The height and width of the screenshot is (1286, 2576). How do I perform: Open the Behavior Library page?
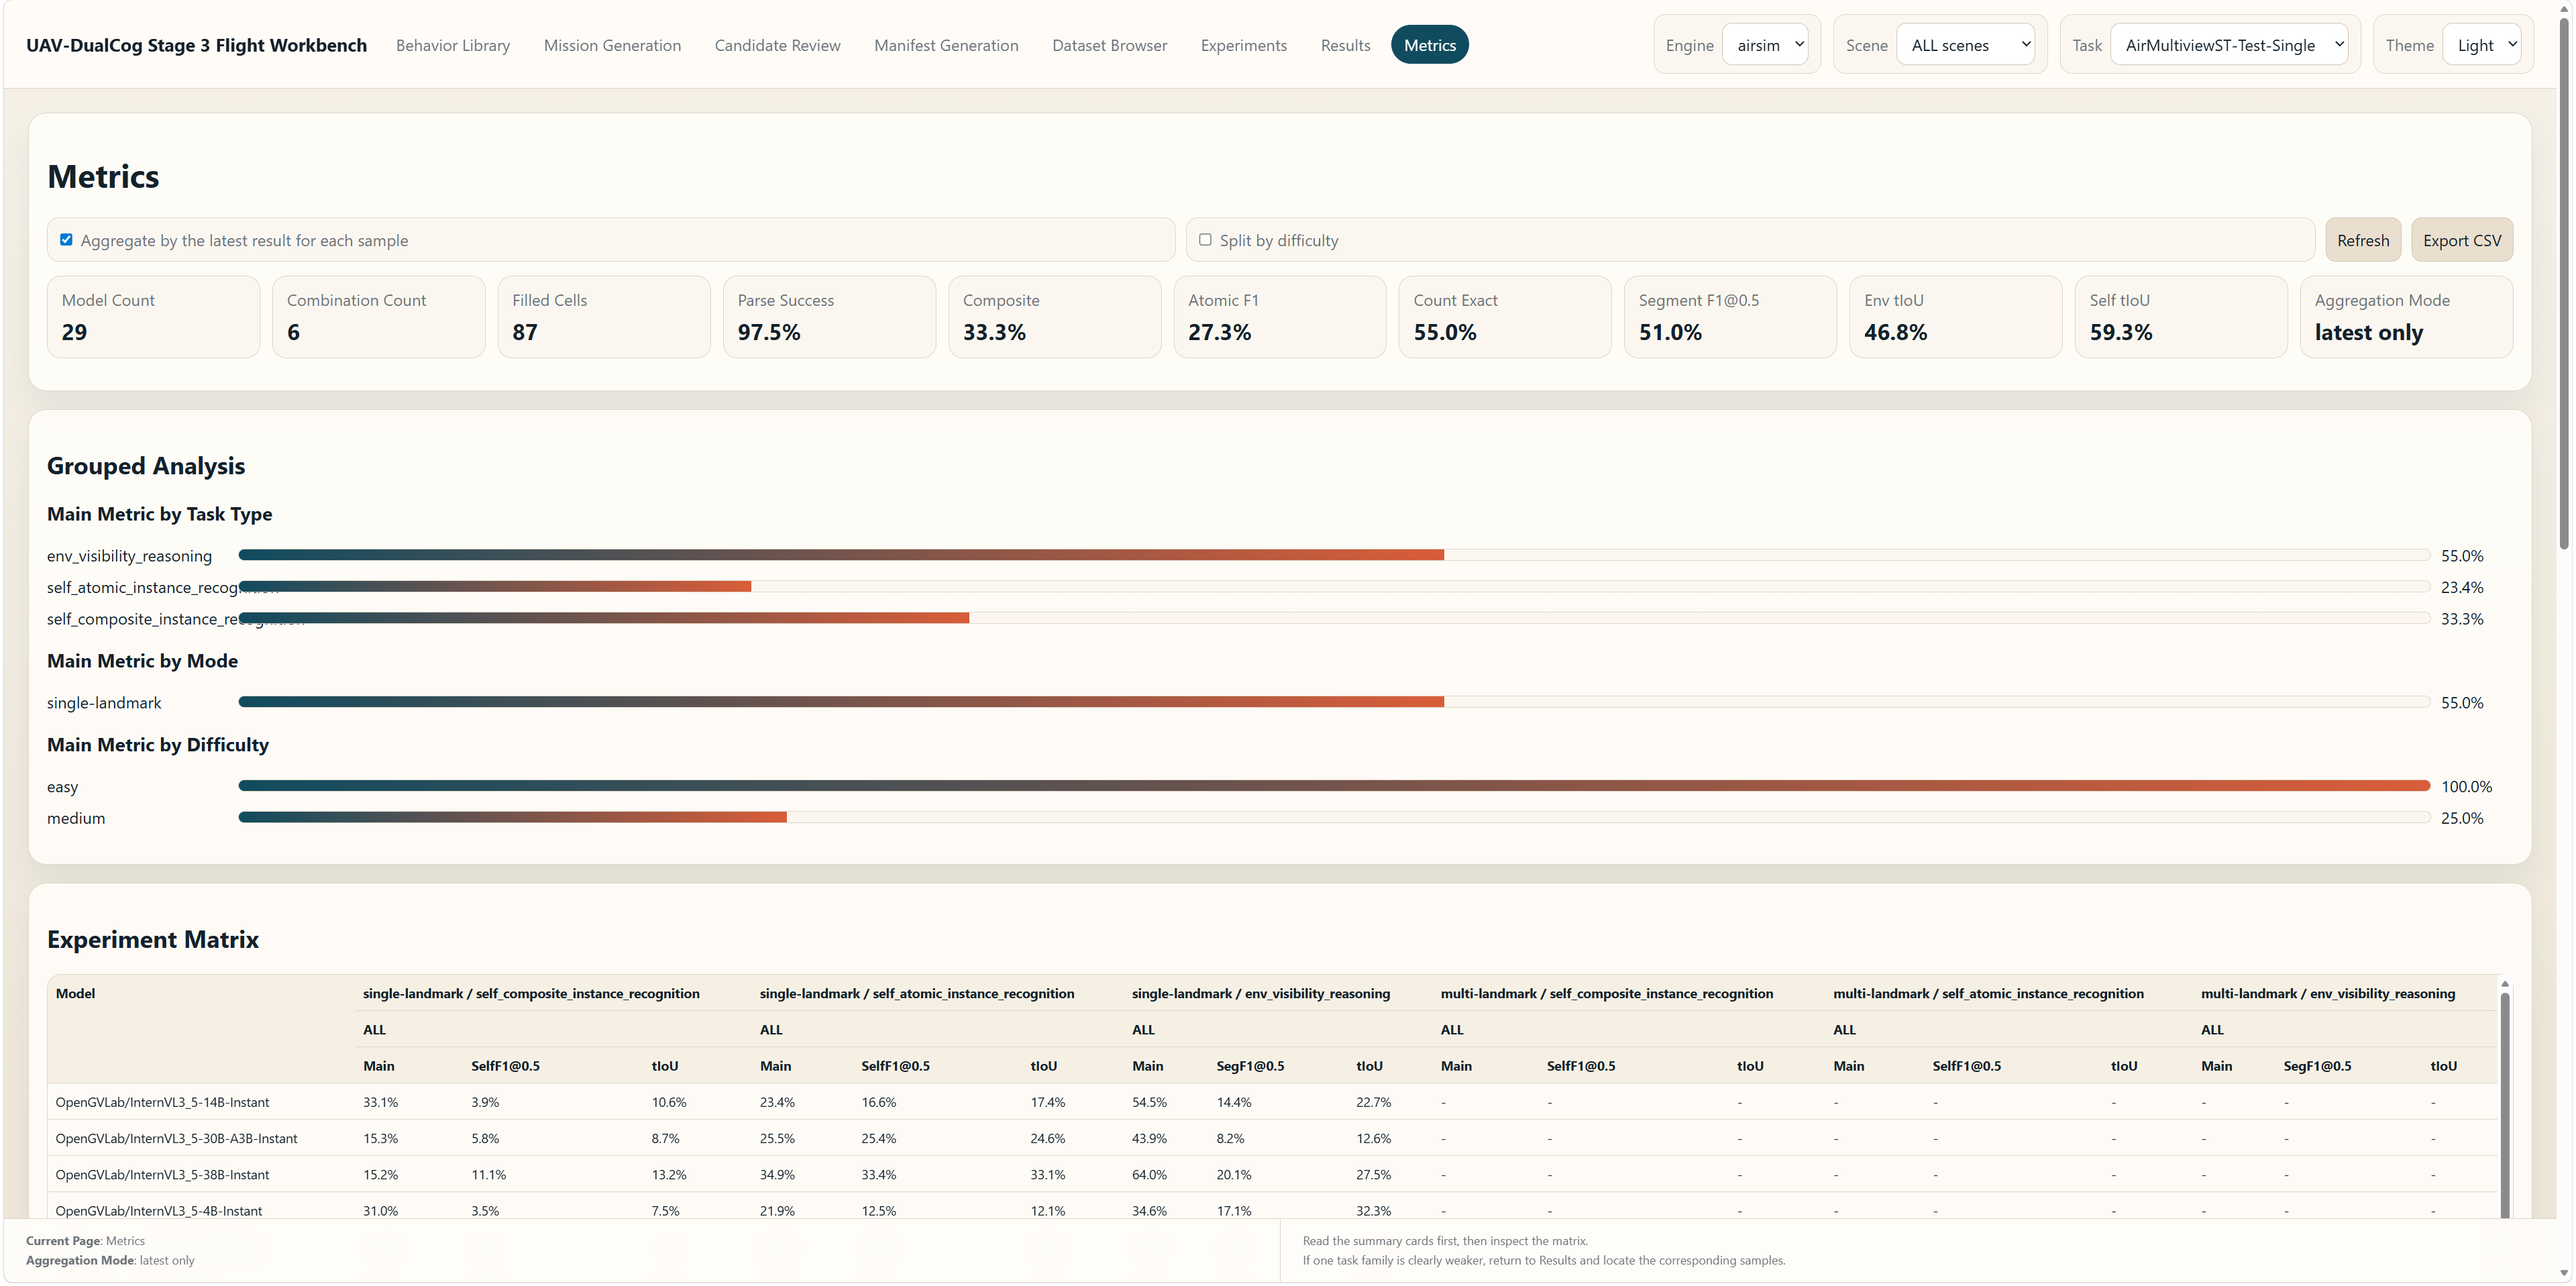(452, 45)
